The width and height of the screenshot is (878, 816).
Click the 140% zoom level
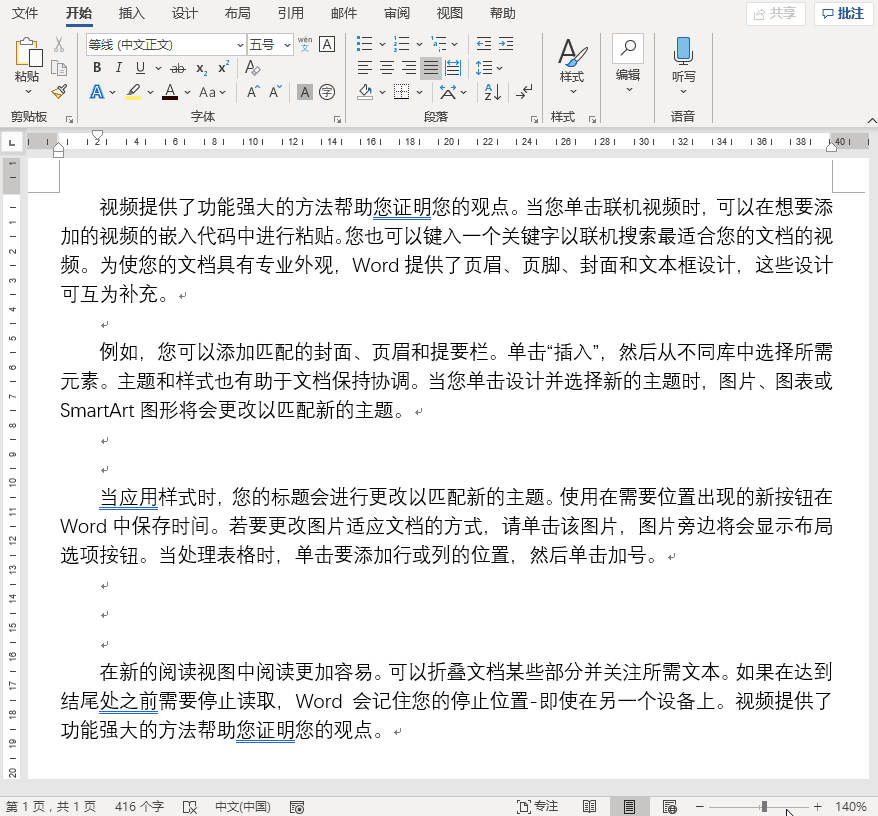(x=851, y=806)
